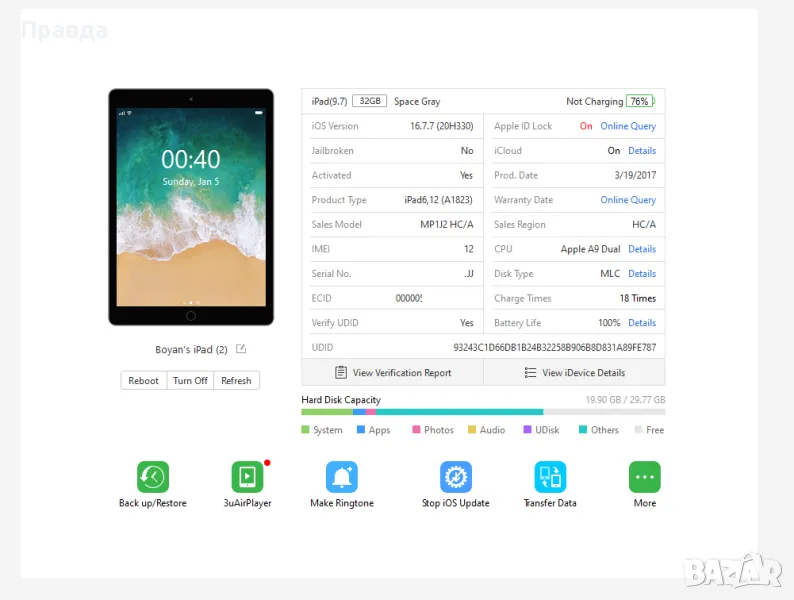Click Online Query next to Apple ID Lock
Screen dimensions: 794x600
coord(628,126)
